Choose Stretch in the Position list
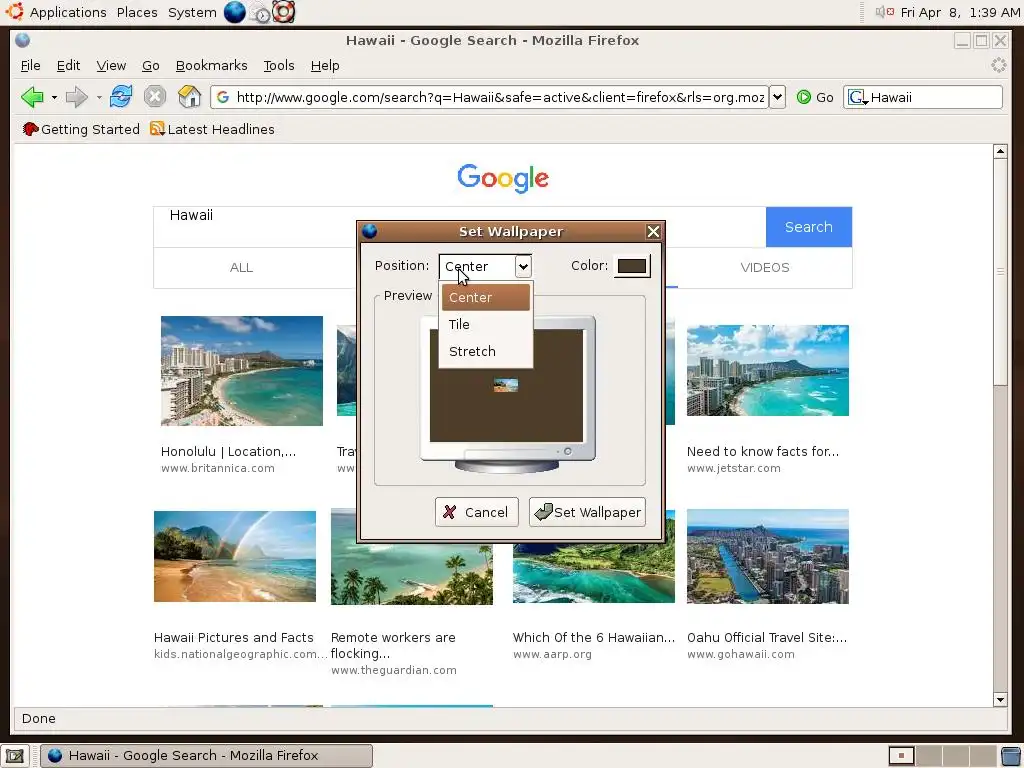Image resolution: width=1024 pixels, height=768 pixels. [485, 351]
